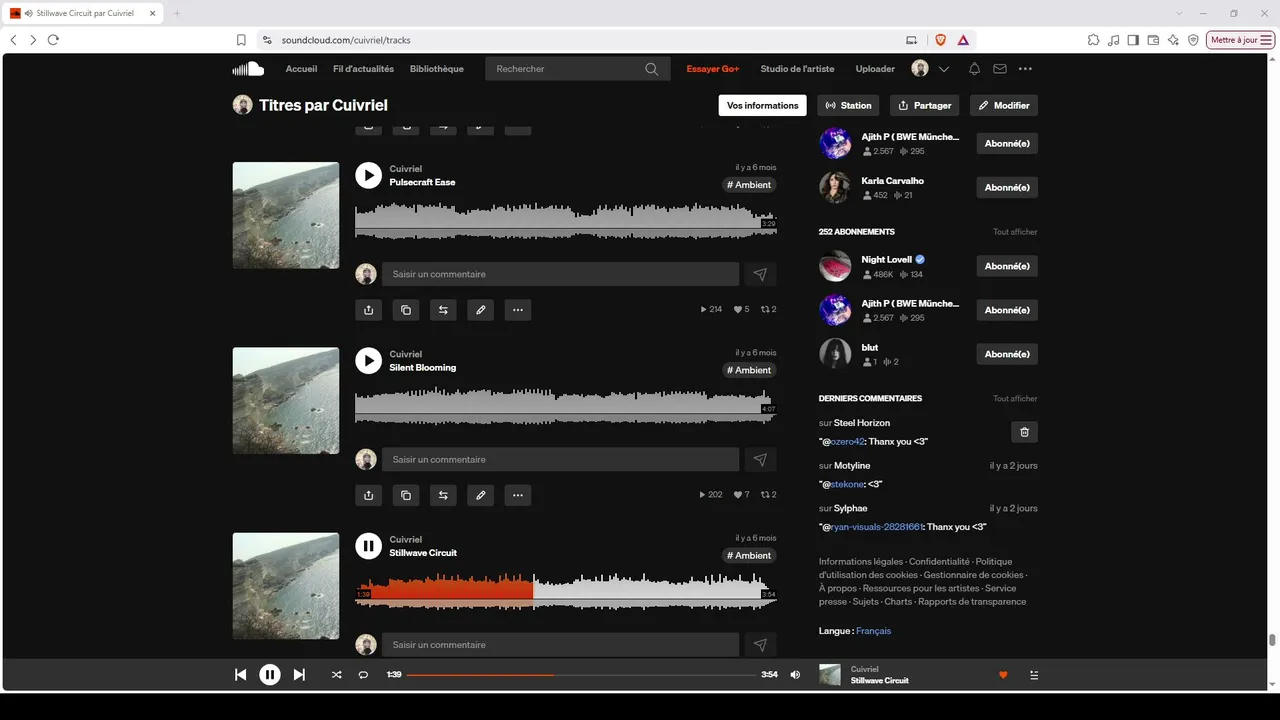Click the SoundCloud logo

click(248, 69)
